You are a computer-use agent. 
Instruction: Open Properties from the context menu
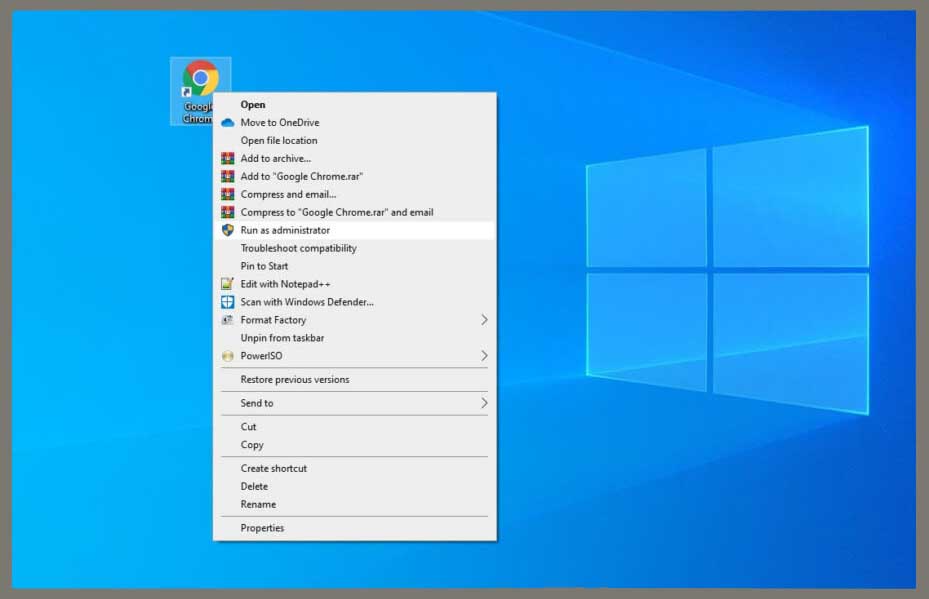[x=260, y=527]
